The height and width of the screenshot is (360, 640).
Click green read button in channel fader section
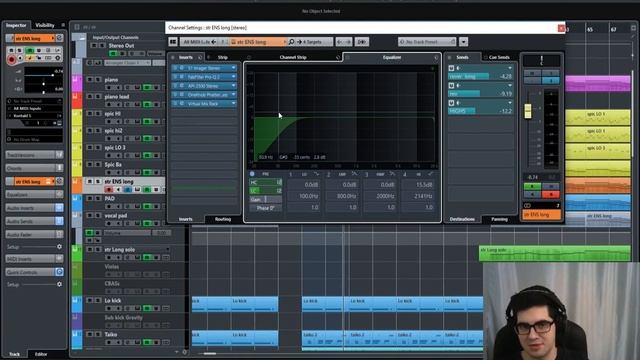pyautogui.click(x=532, y=187)
